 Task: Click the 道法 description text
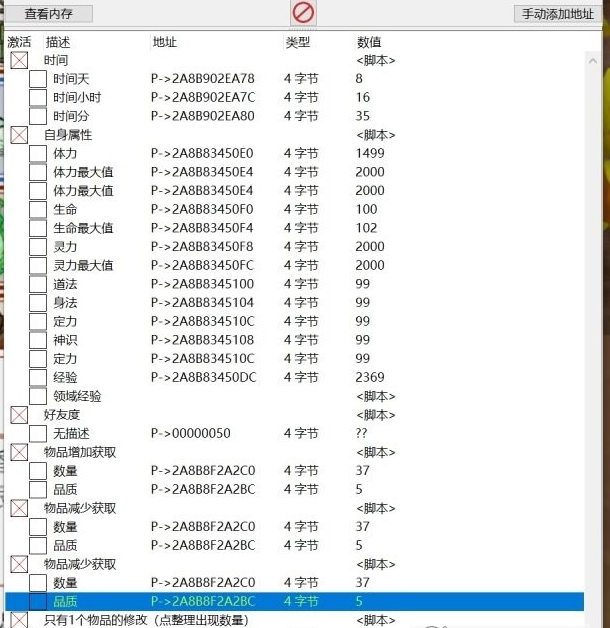tap(65, 284)
